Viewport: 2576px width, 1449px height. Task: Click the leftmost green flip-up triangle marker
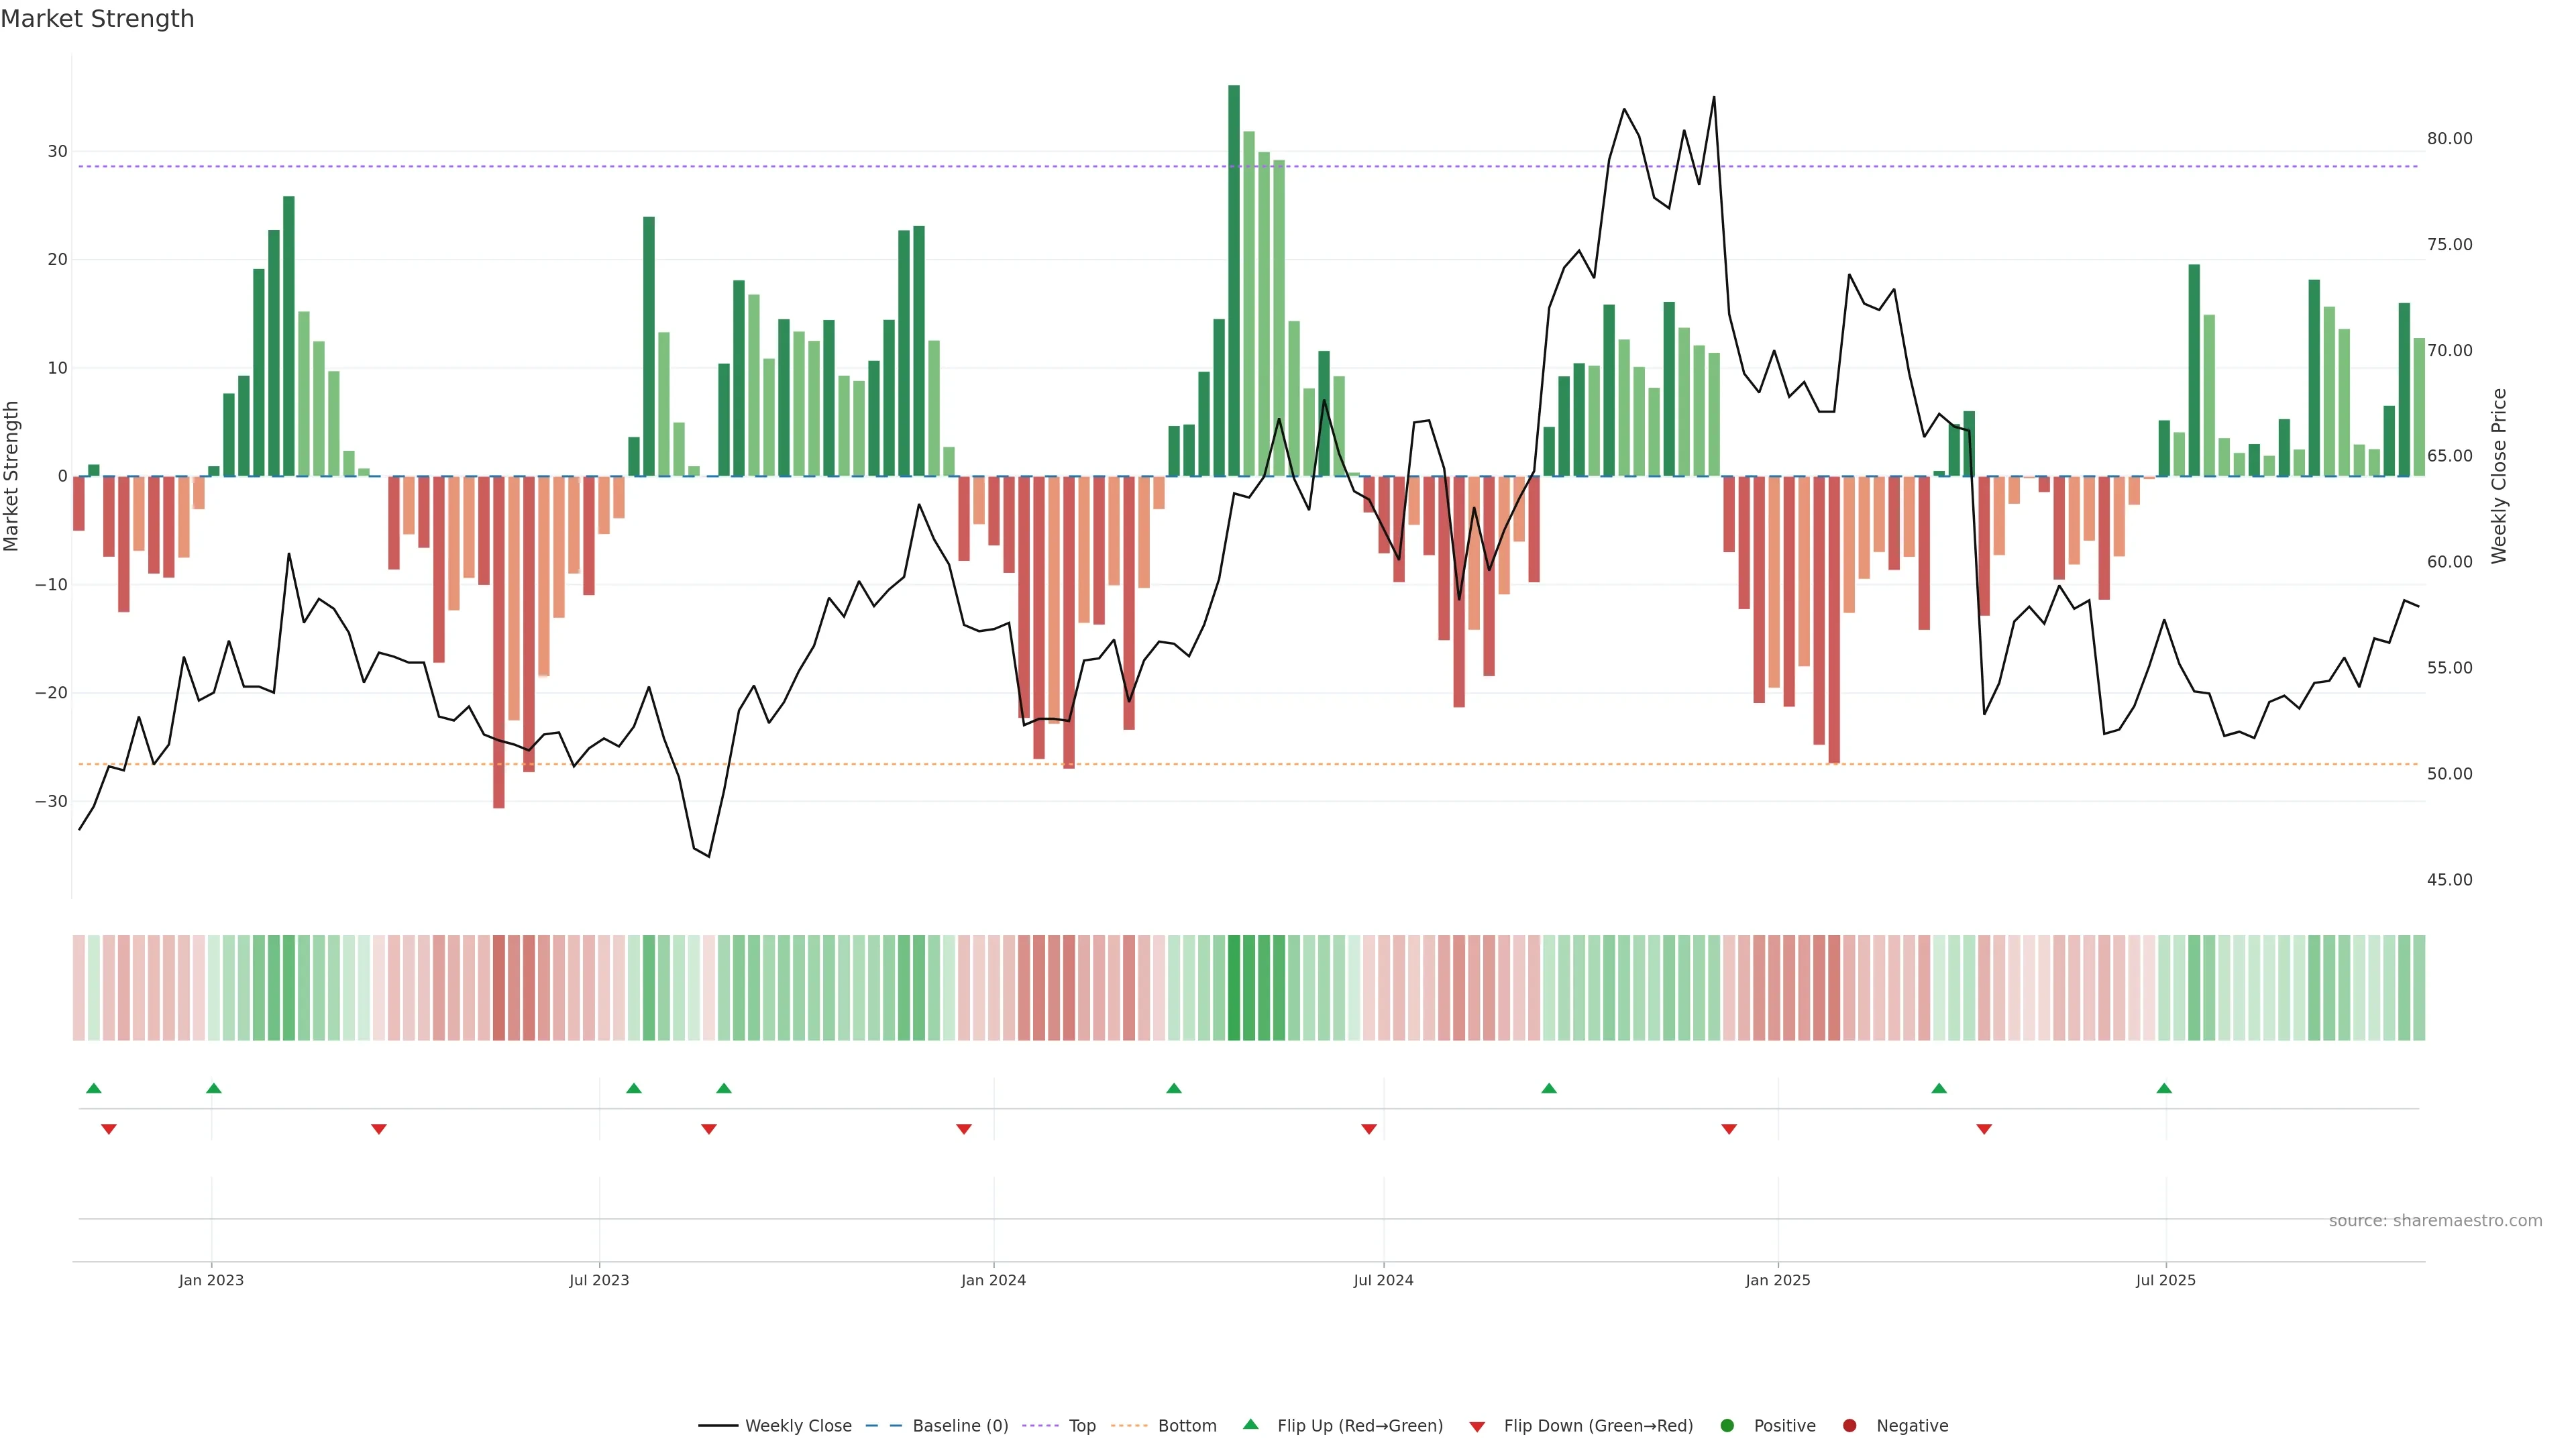pyautogui.click(x=94, y=1088)
